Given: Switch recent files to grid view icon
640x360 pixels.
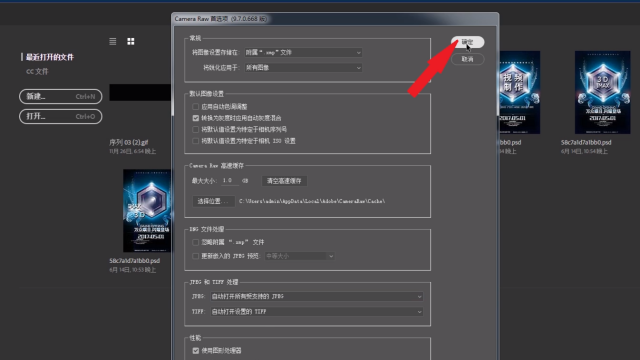Looking at the screenshot, I should tap(131, 41).
